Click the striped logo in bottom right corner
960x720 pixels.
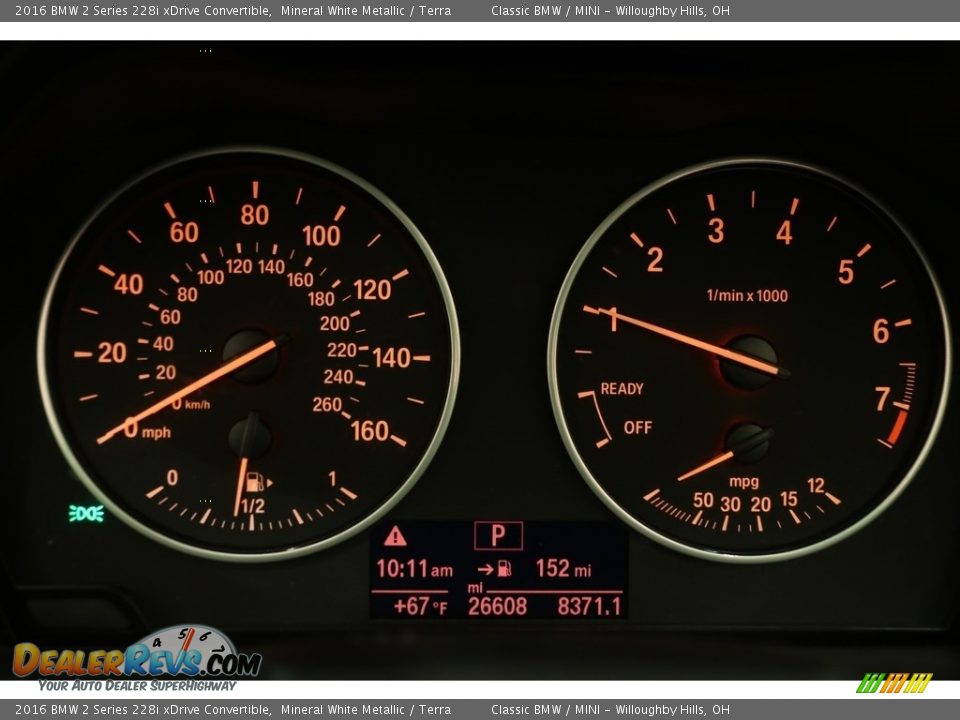click(x=893, y=683)
